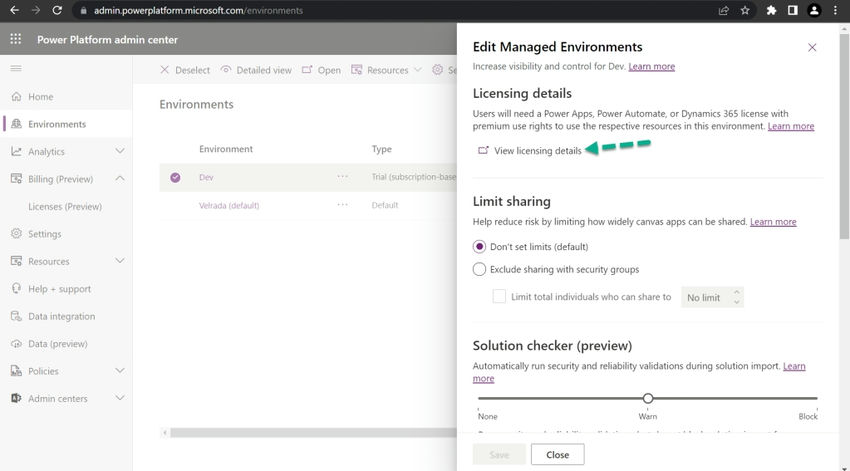Click the Help + support headset icon

click(17, 289)
